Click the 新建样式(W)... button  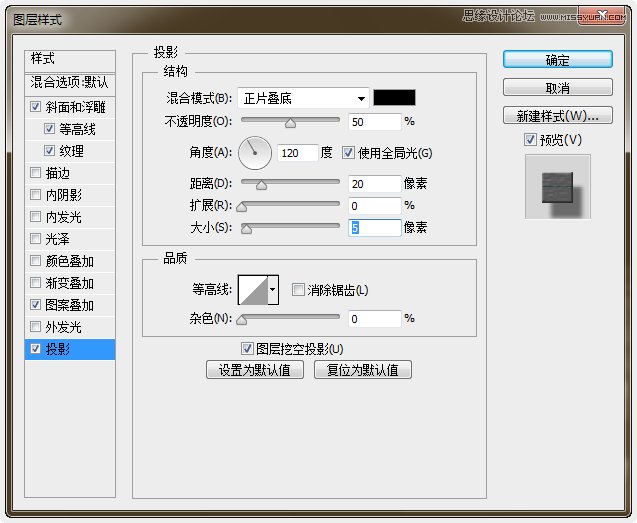pyautogui.click(x=558, y=115)
